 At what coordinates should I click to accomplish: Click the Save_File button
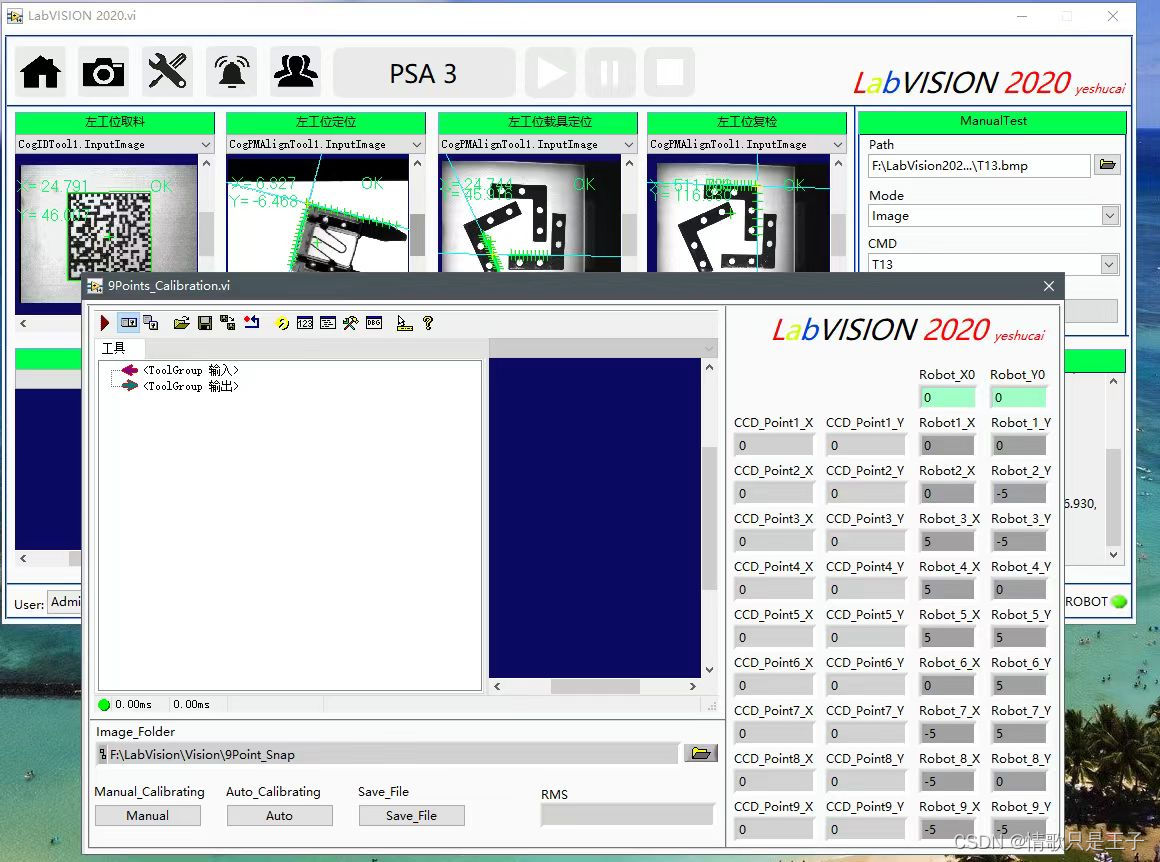pyautogui.click(x=411, y=815)
